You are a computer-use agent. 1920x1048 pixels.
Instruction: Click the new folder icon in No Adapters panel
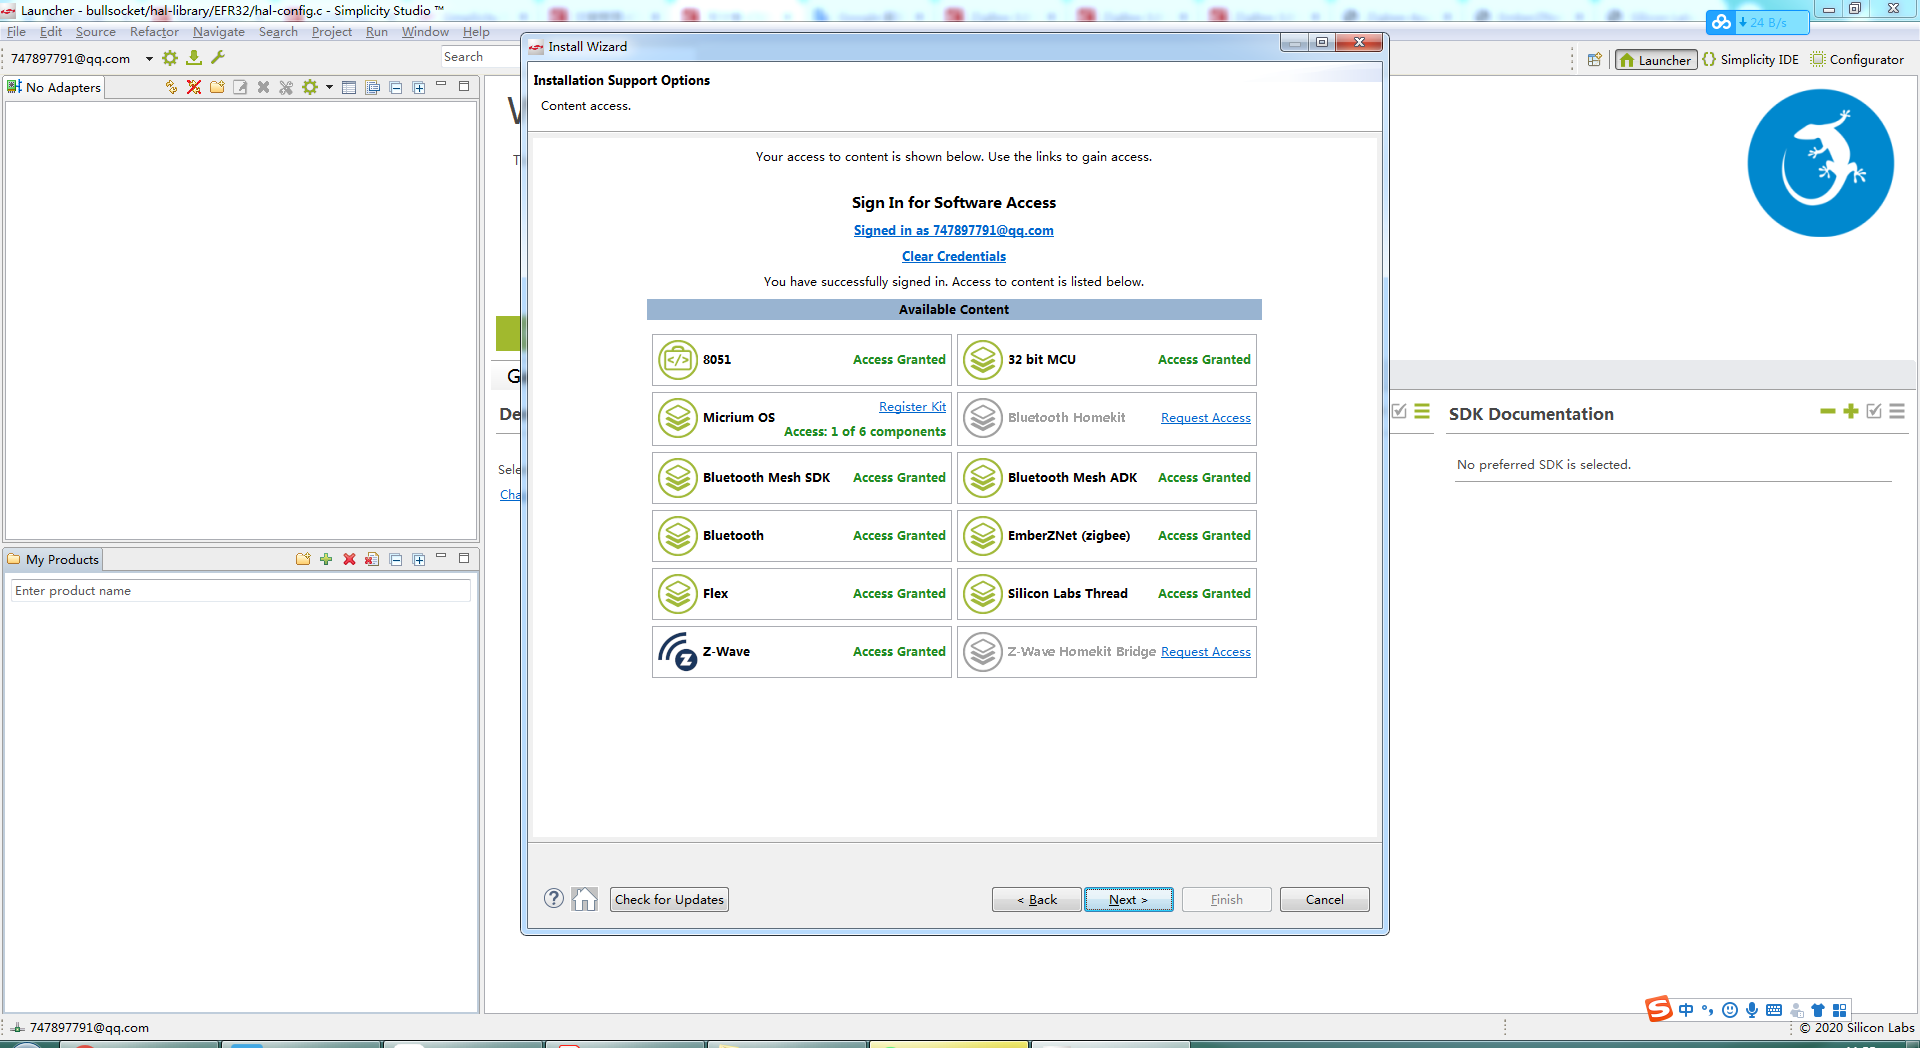[217, 87]
